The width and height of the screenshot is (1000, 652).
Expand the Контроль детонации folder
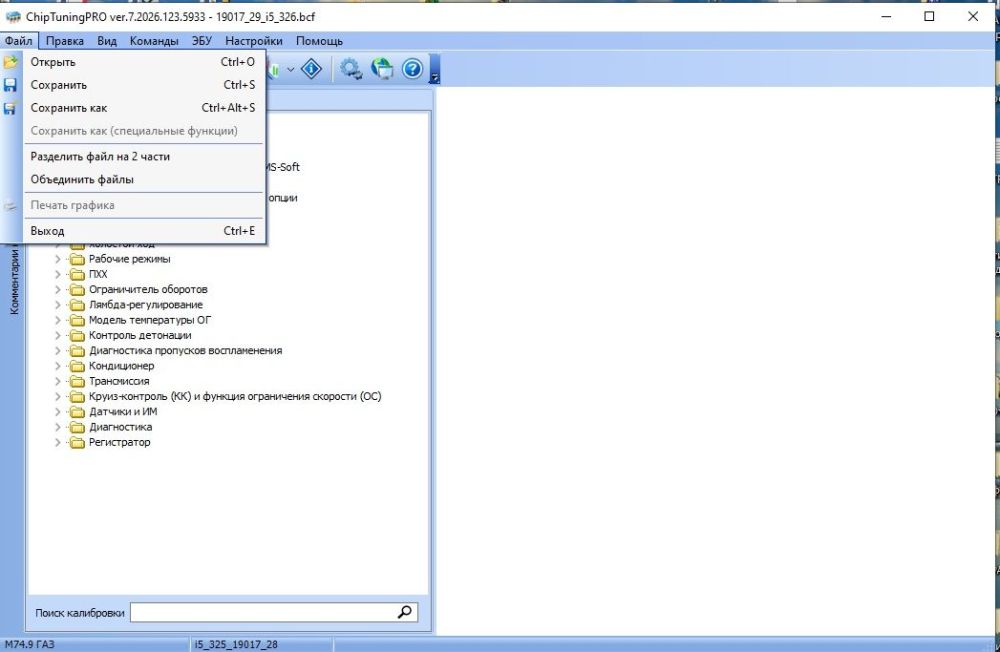(x=57, y=336)
